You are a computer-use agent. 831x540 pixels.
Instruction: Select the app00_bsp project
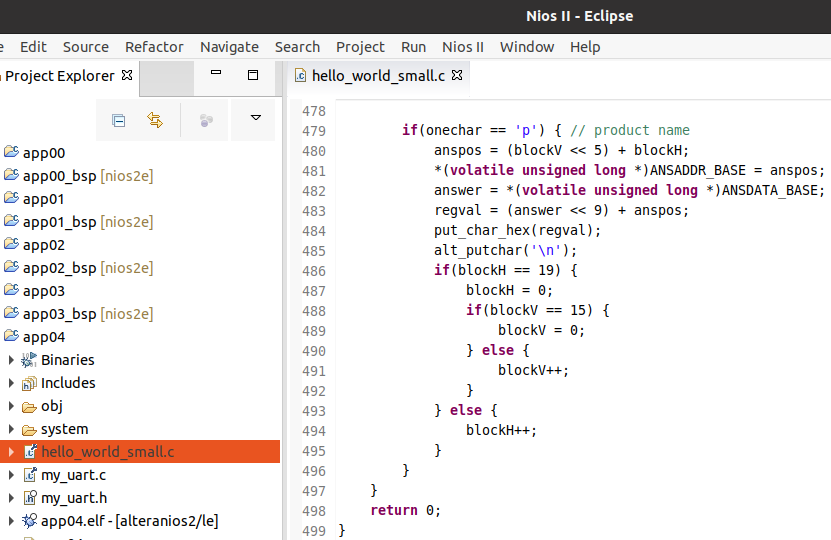pos(88,176)
